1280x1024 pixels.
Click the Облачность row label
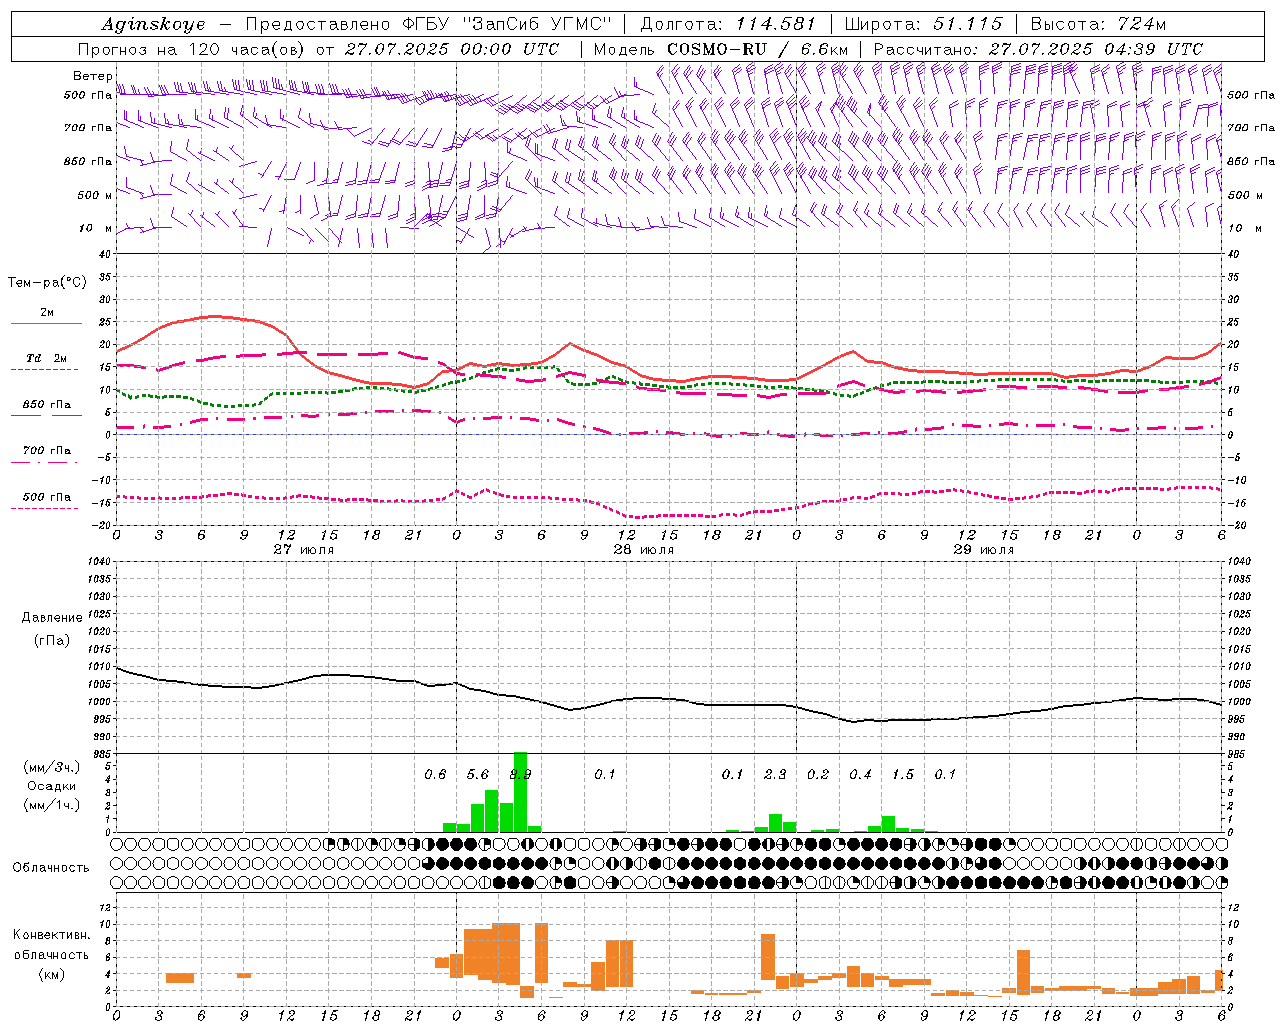[51, 867]
